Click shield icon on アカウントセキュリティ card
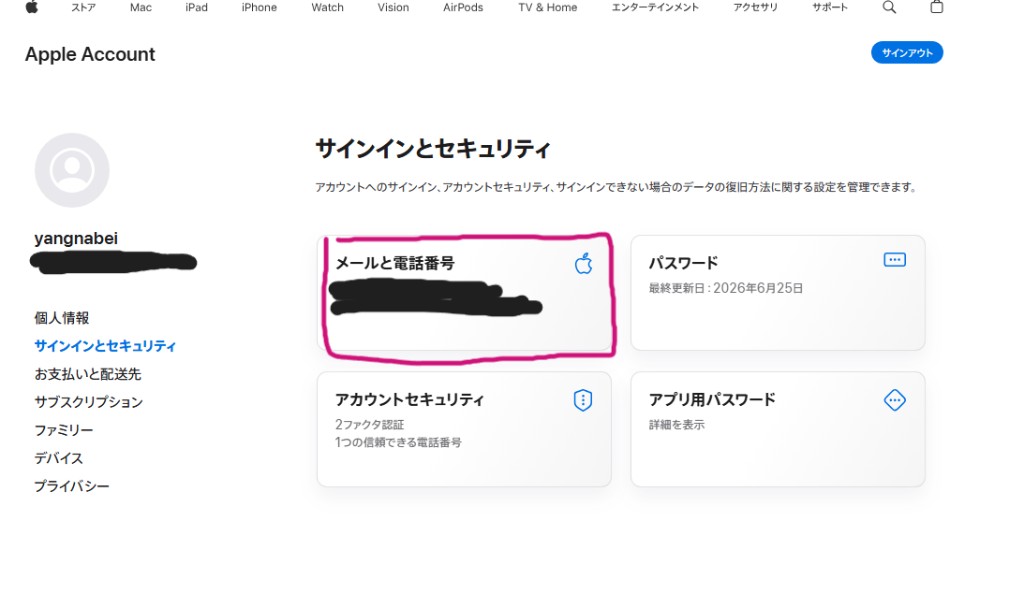Viewport: 1024px width, 608px height. click(x=583, y=400)
